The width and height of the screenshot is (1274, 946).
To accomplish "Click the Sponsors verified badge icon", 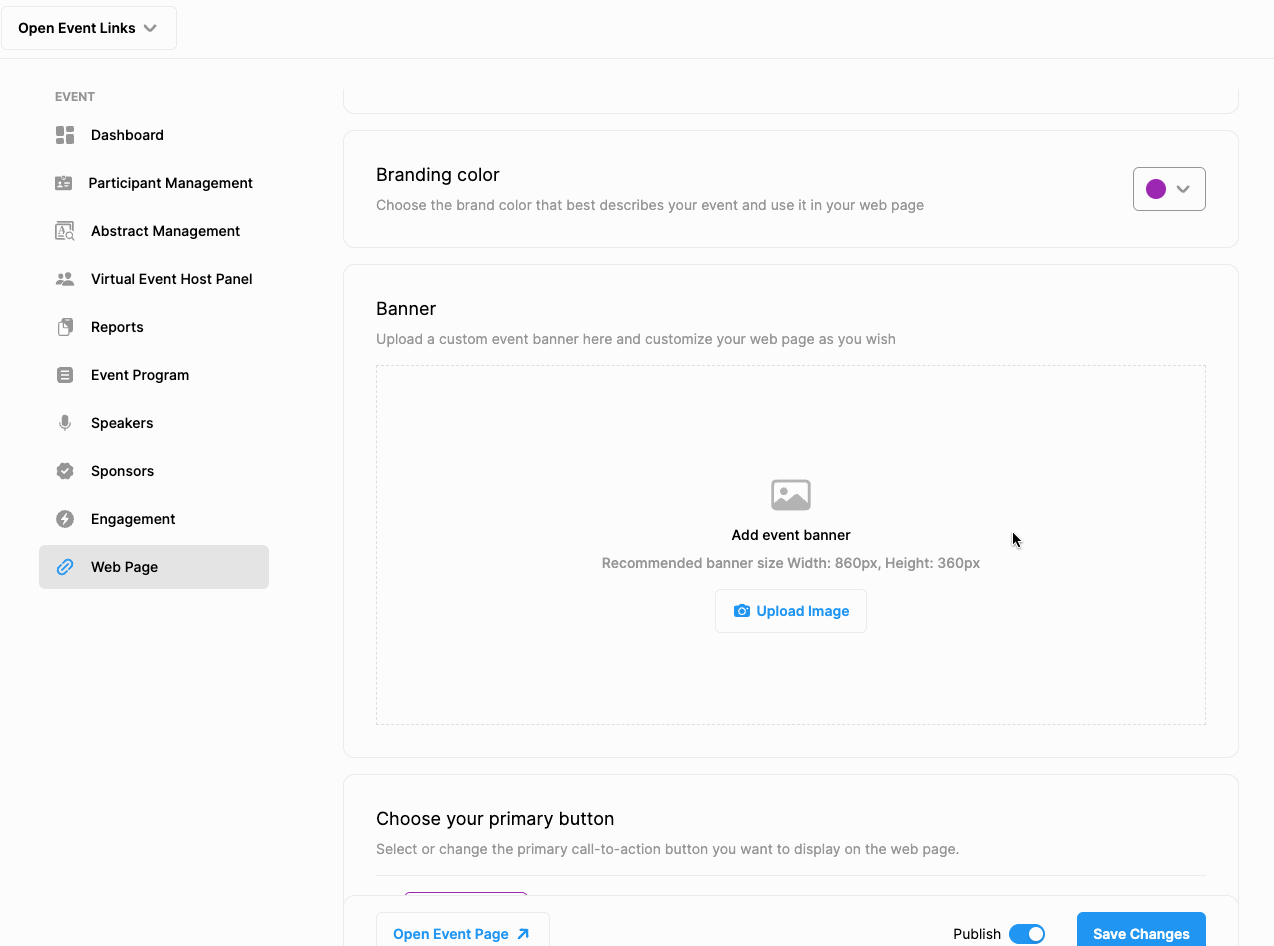I will [x=65, y=471].
